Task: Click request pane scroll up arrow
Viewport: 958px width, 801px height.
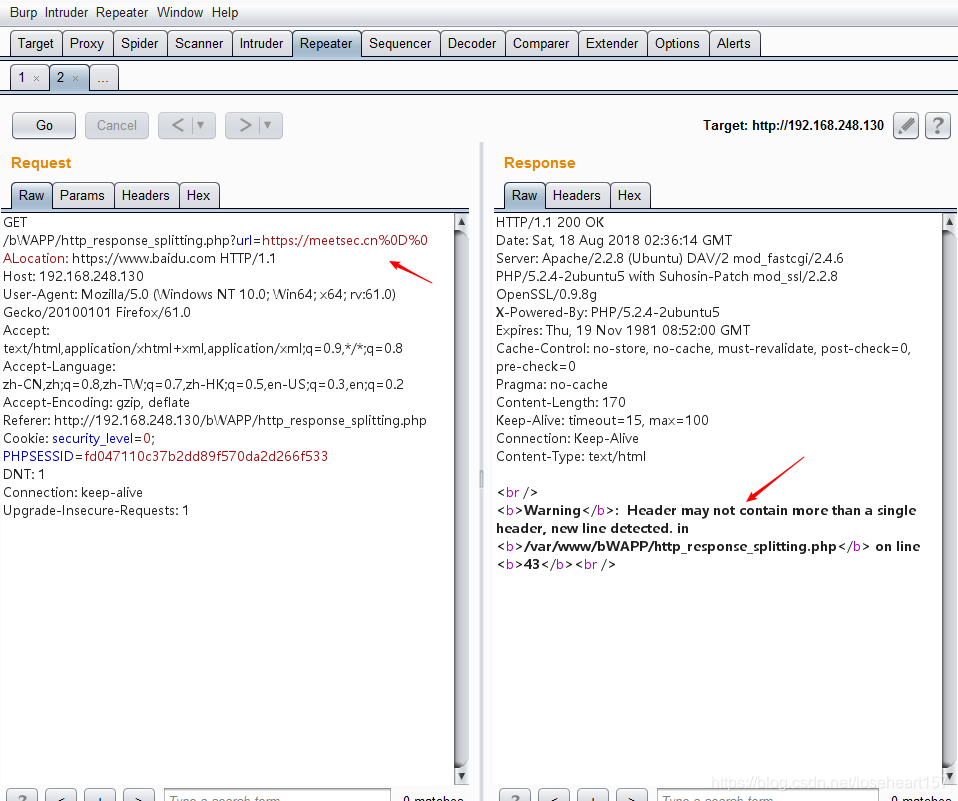Action: click(462, 221)
